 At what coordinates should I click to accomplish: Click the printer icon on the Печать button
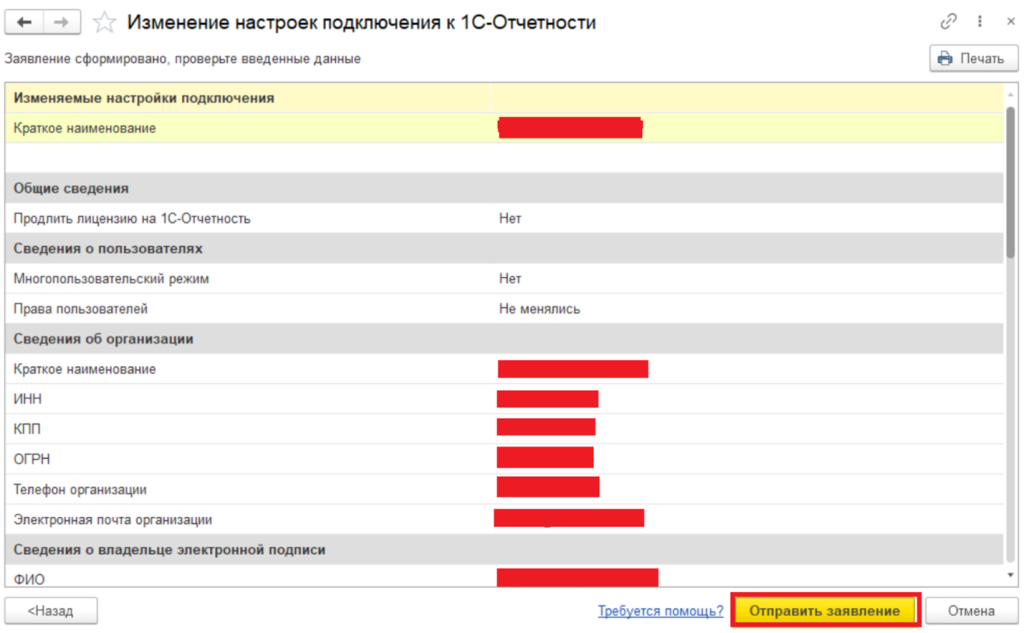point(943,58)
